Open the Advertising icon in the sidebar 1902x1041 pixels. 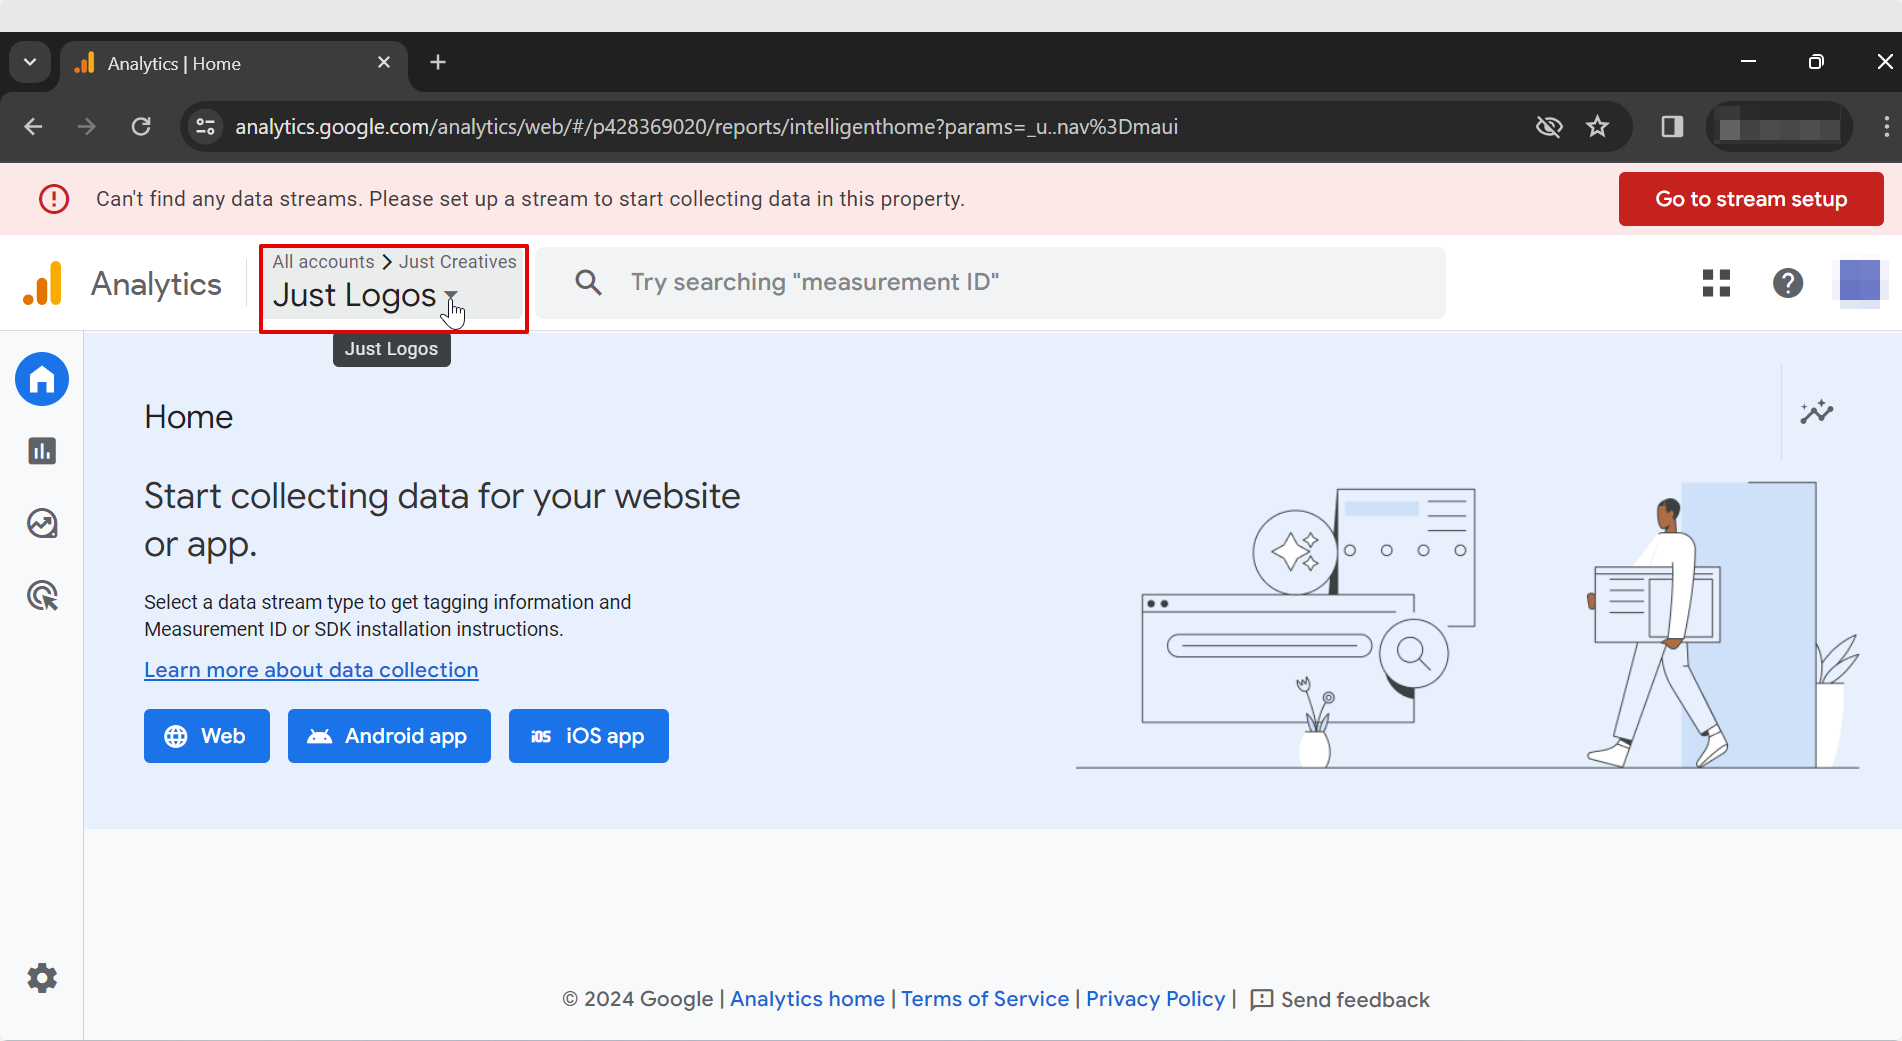(x=42, y=596)
